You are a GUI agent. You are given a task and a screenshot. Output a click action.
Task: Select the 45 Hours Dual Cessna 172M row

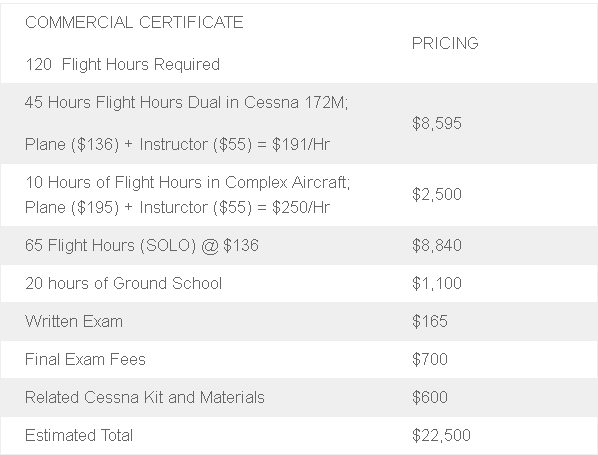coord(299,124)
